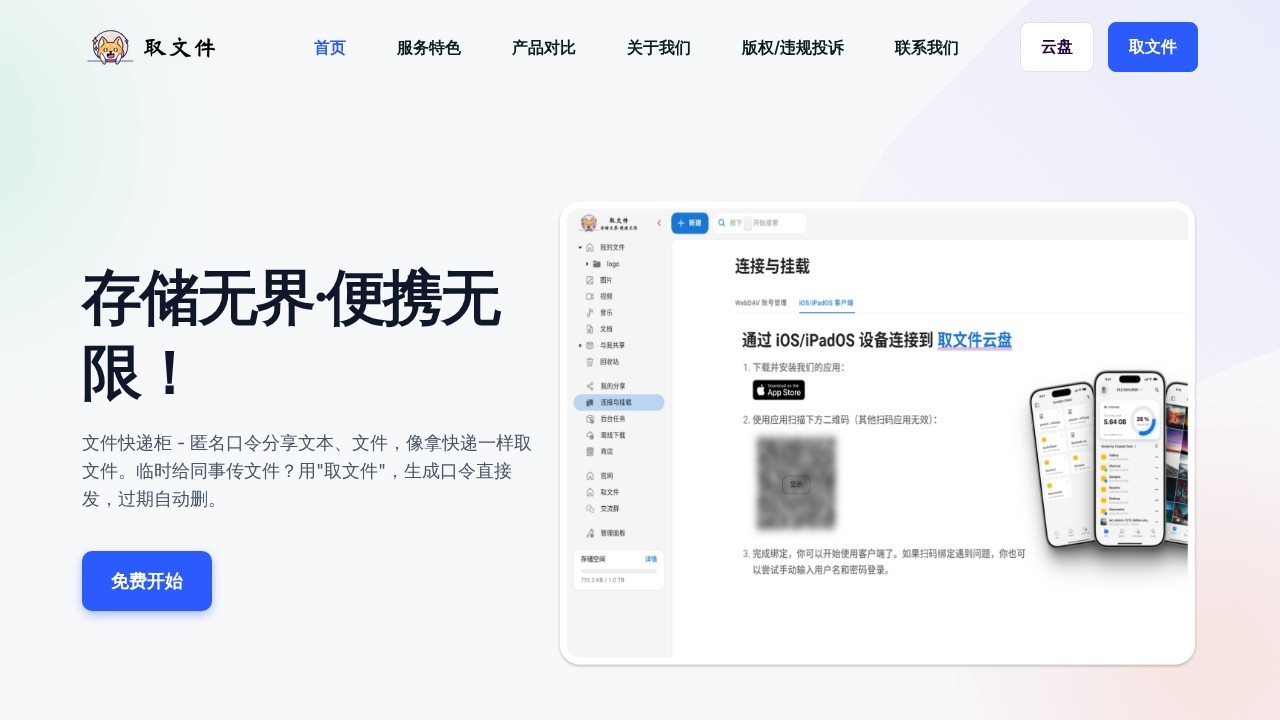Open the 取文件云盘 link in the guide
Image resolution: width=1280 pixels, height=720 pixels.
pos(973,341)
